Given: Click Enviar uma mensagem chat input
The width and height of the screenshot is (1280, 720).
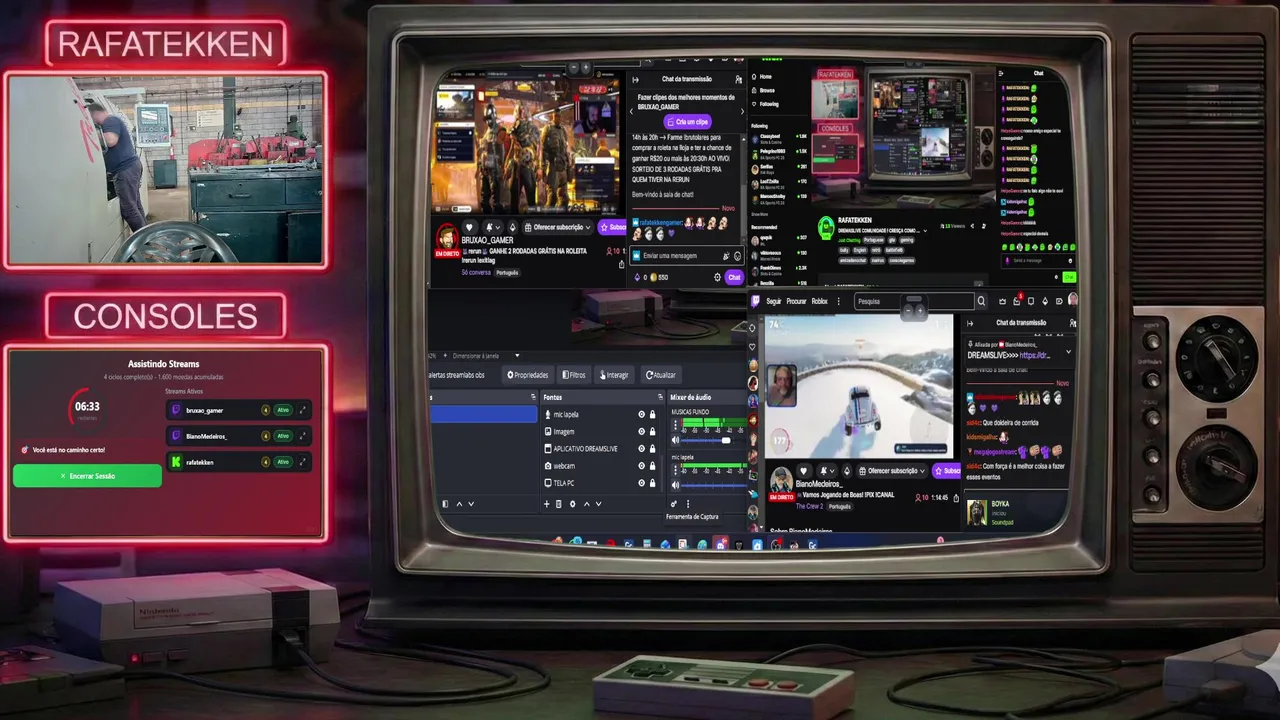Looking at the screenshot, I should 687,256.
